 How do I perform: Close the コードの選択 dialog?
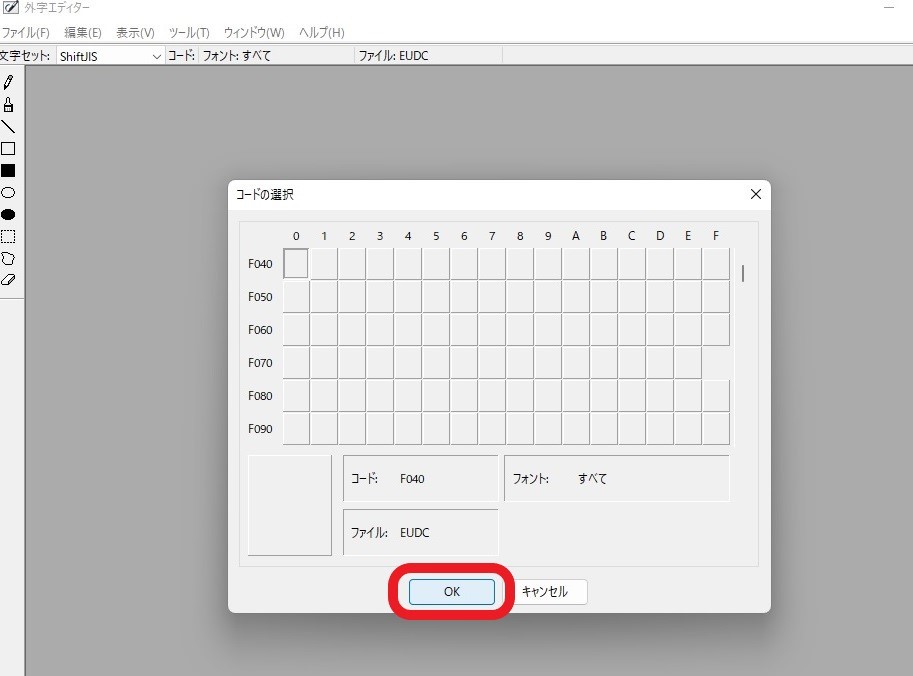(756, 194)
